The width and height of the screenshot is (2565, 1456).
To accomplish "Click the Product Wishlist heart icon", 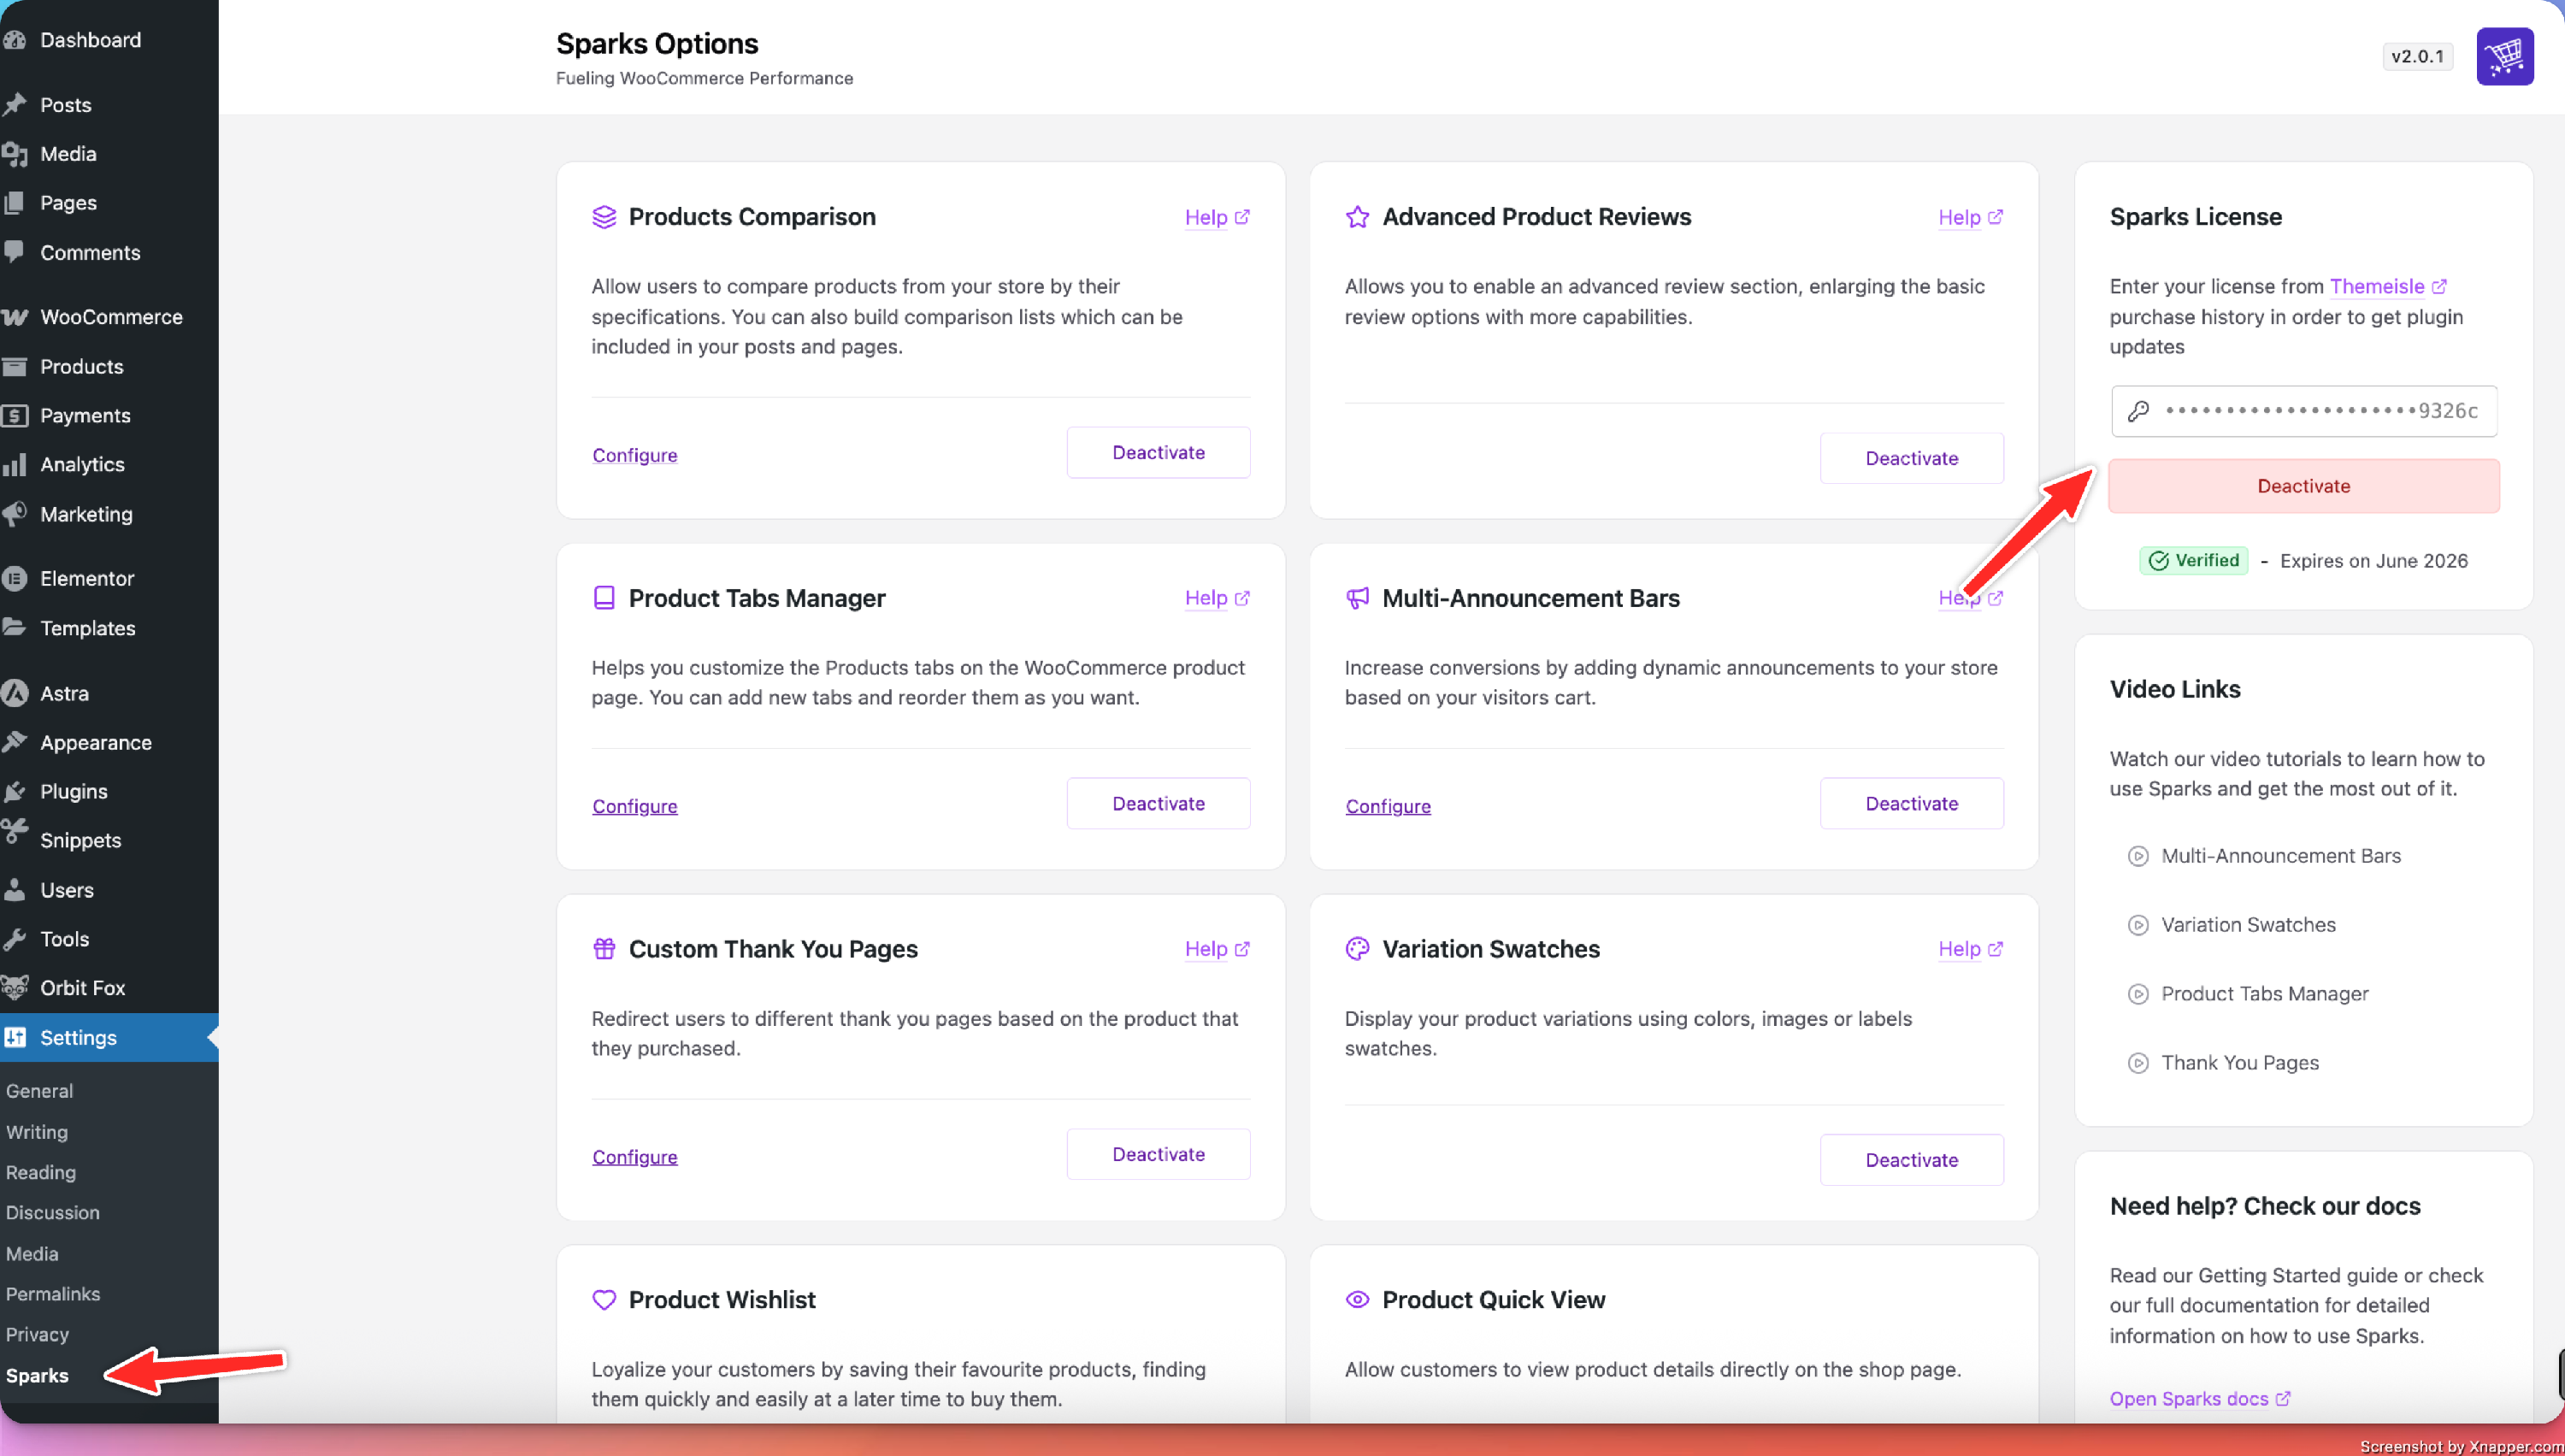I will (x=604, y=1300).
